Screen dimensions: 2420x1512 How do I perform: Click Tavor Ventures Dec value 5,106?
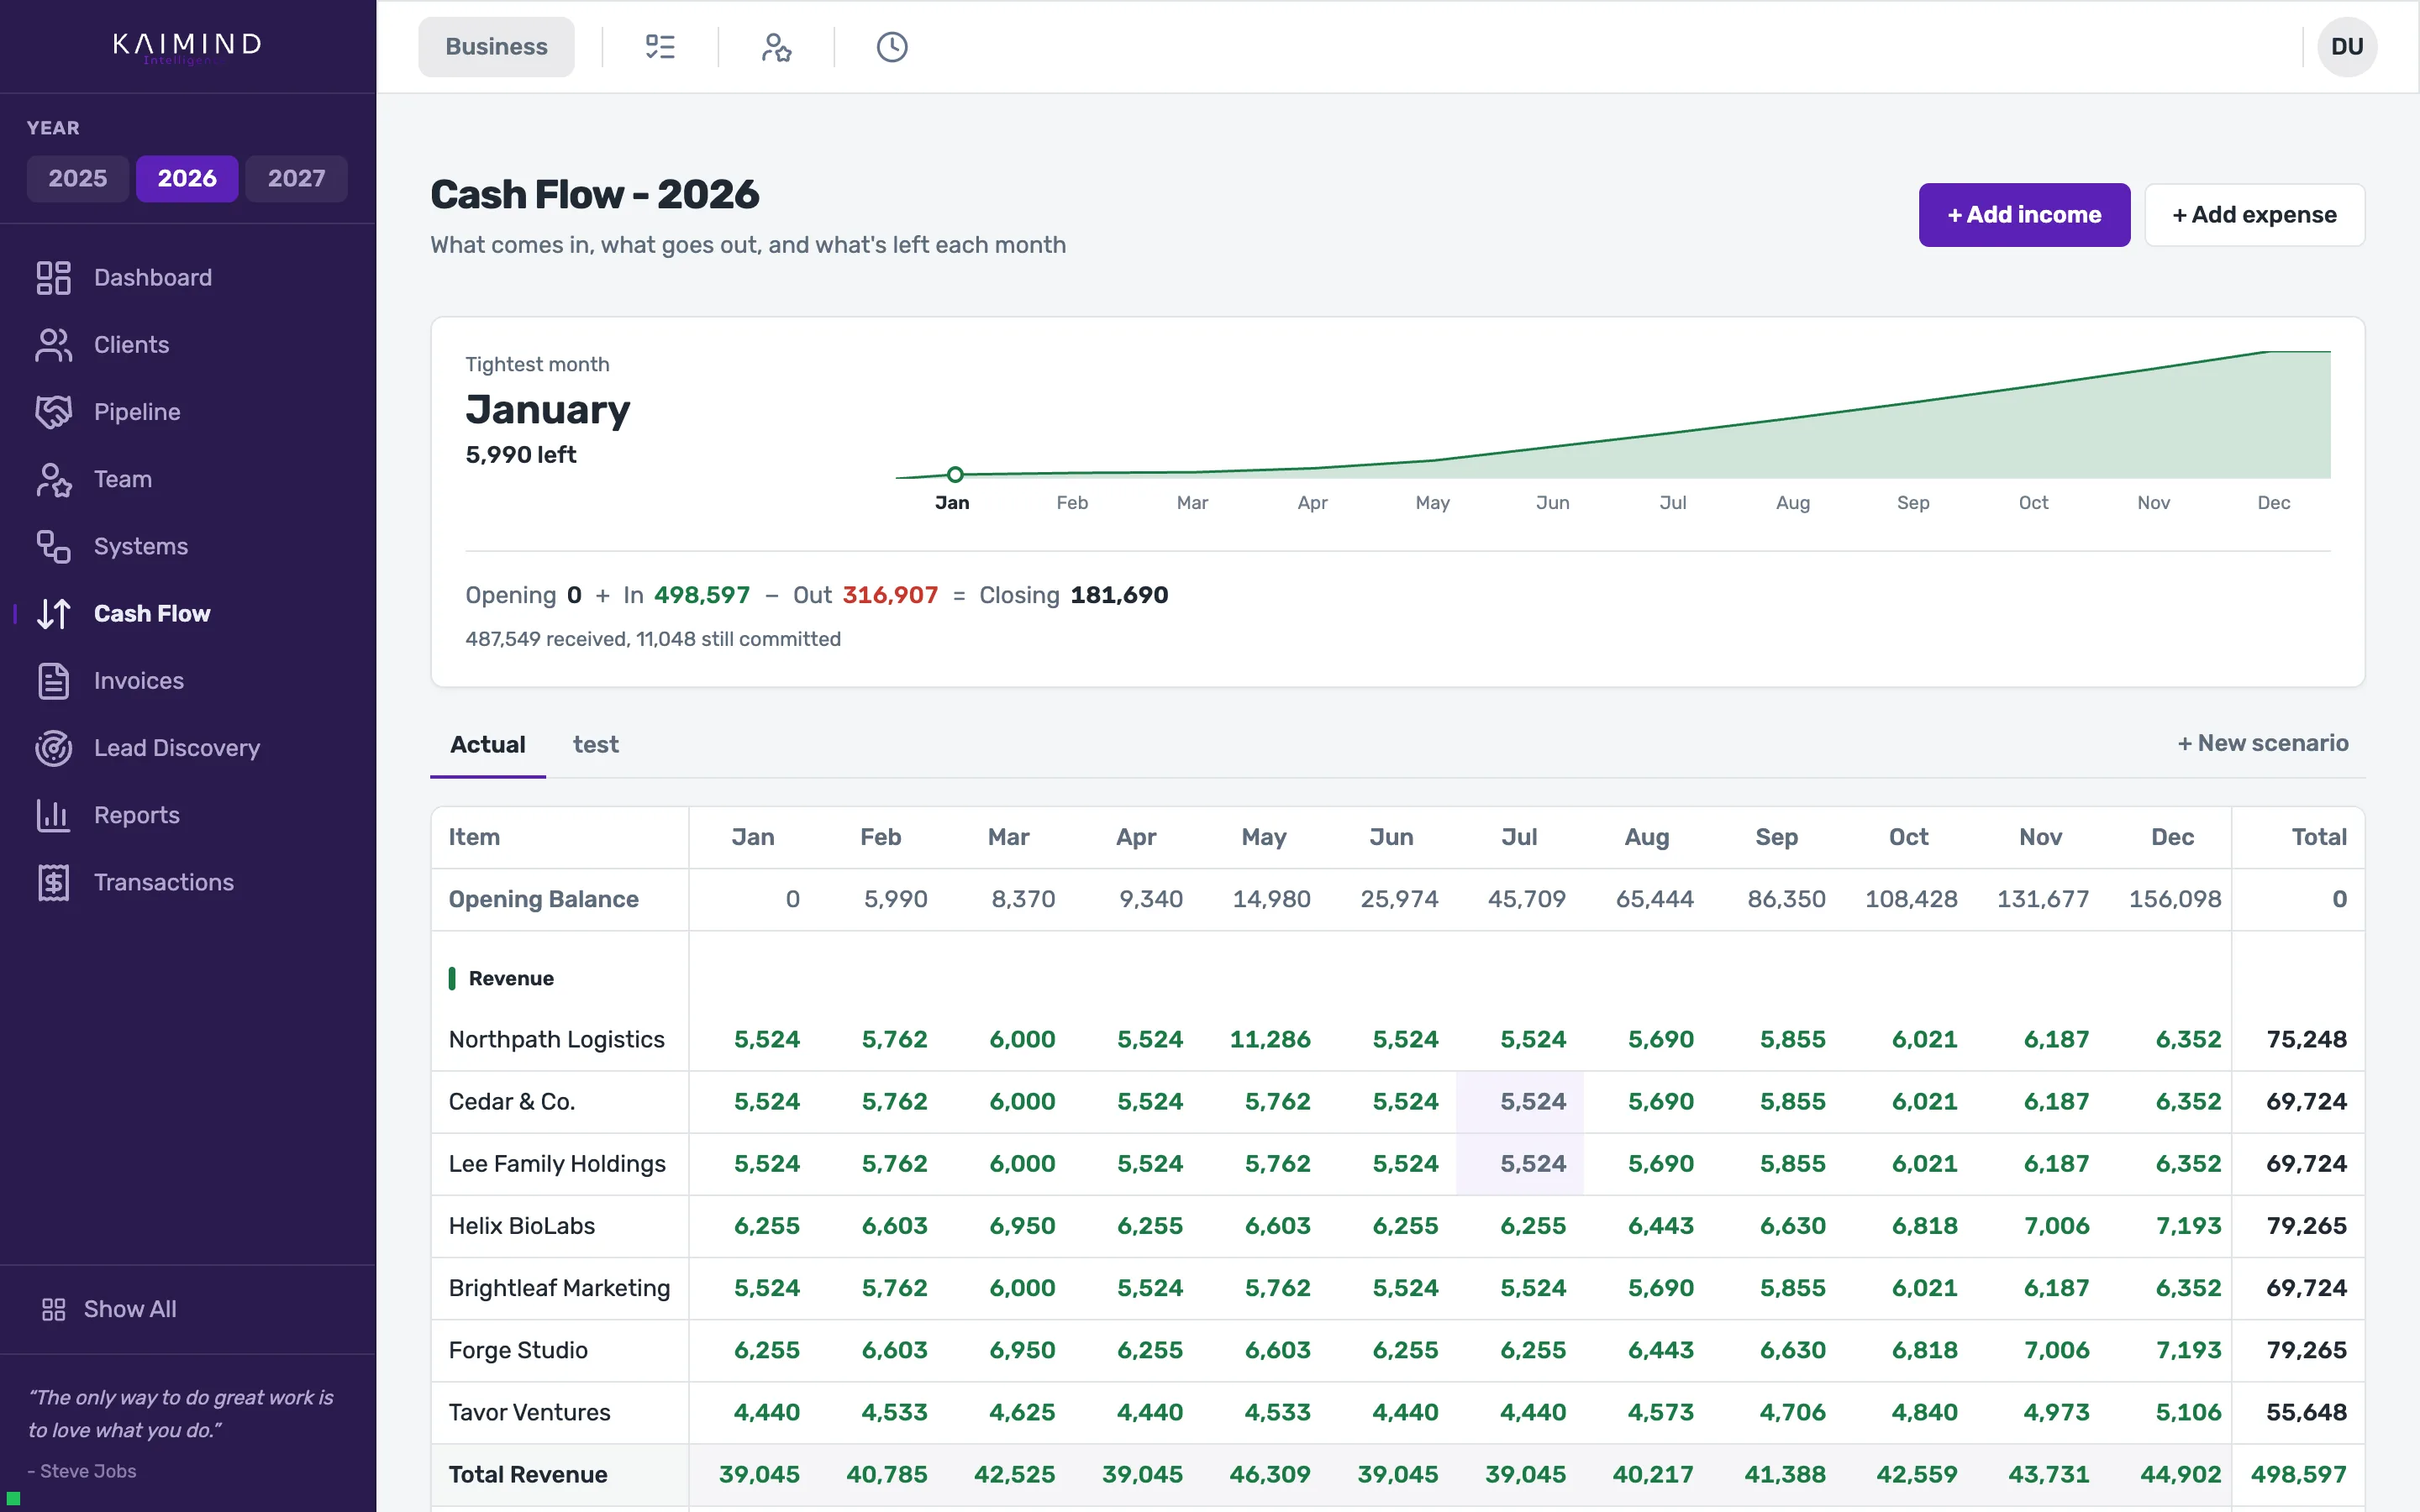click(2188, 1412)
